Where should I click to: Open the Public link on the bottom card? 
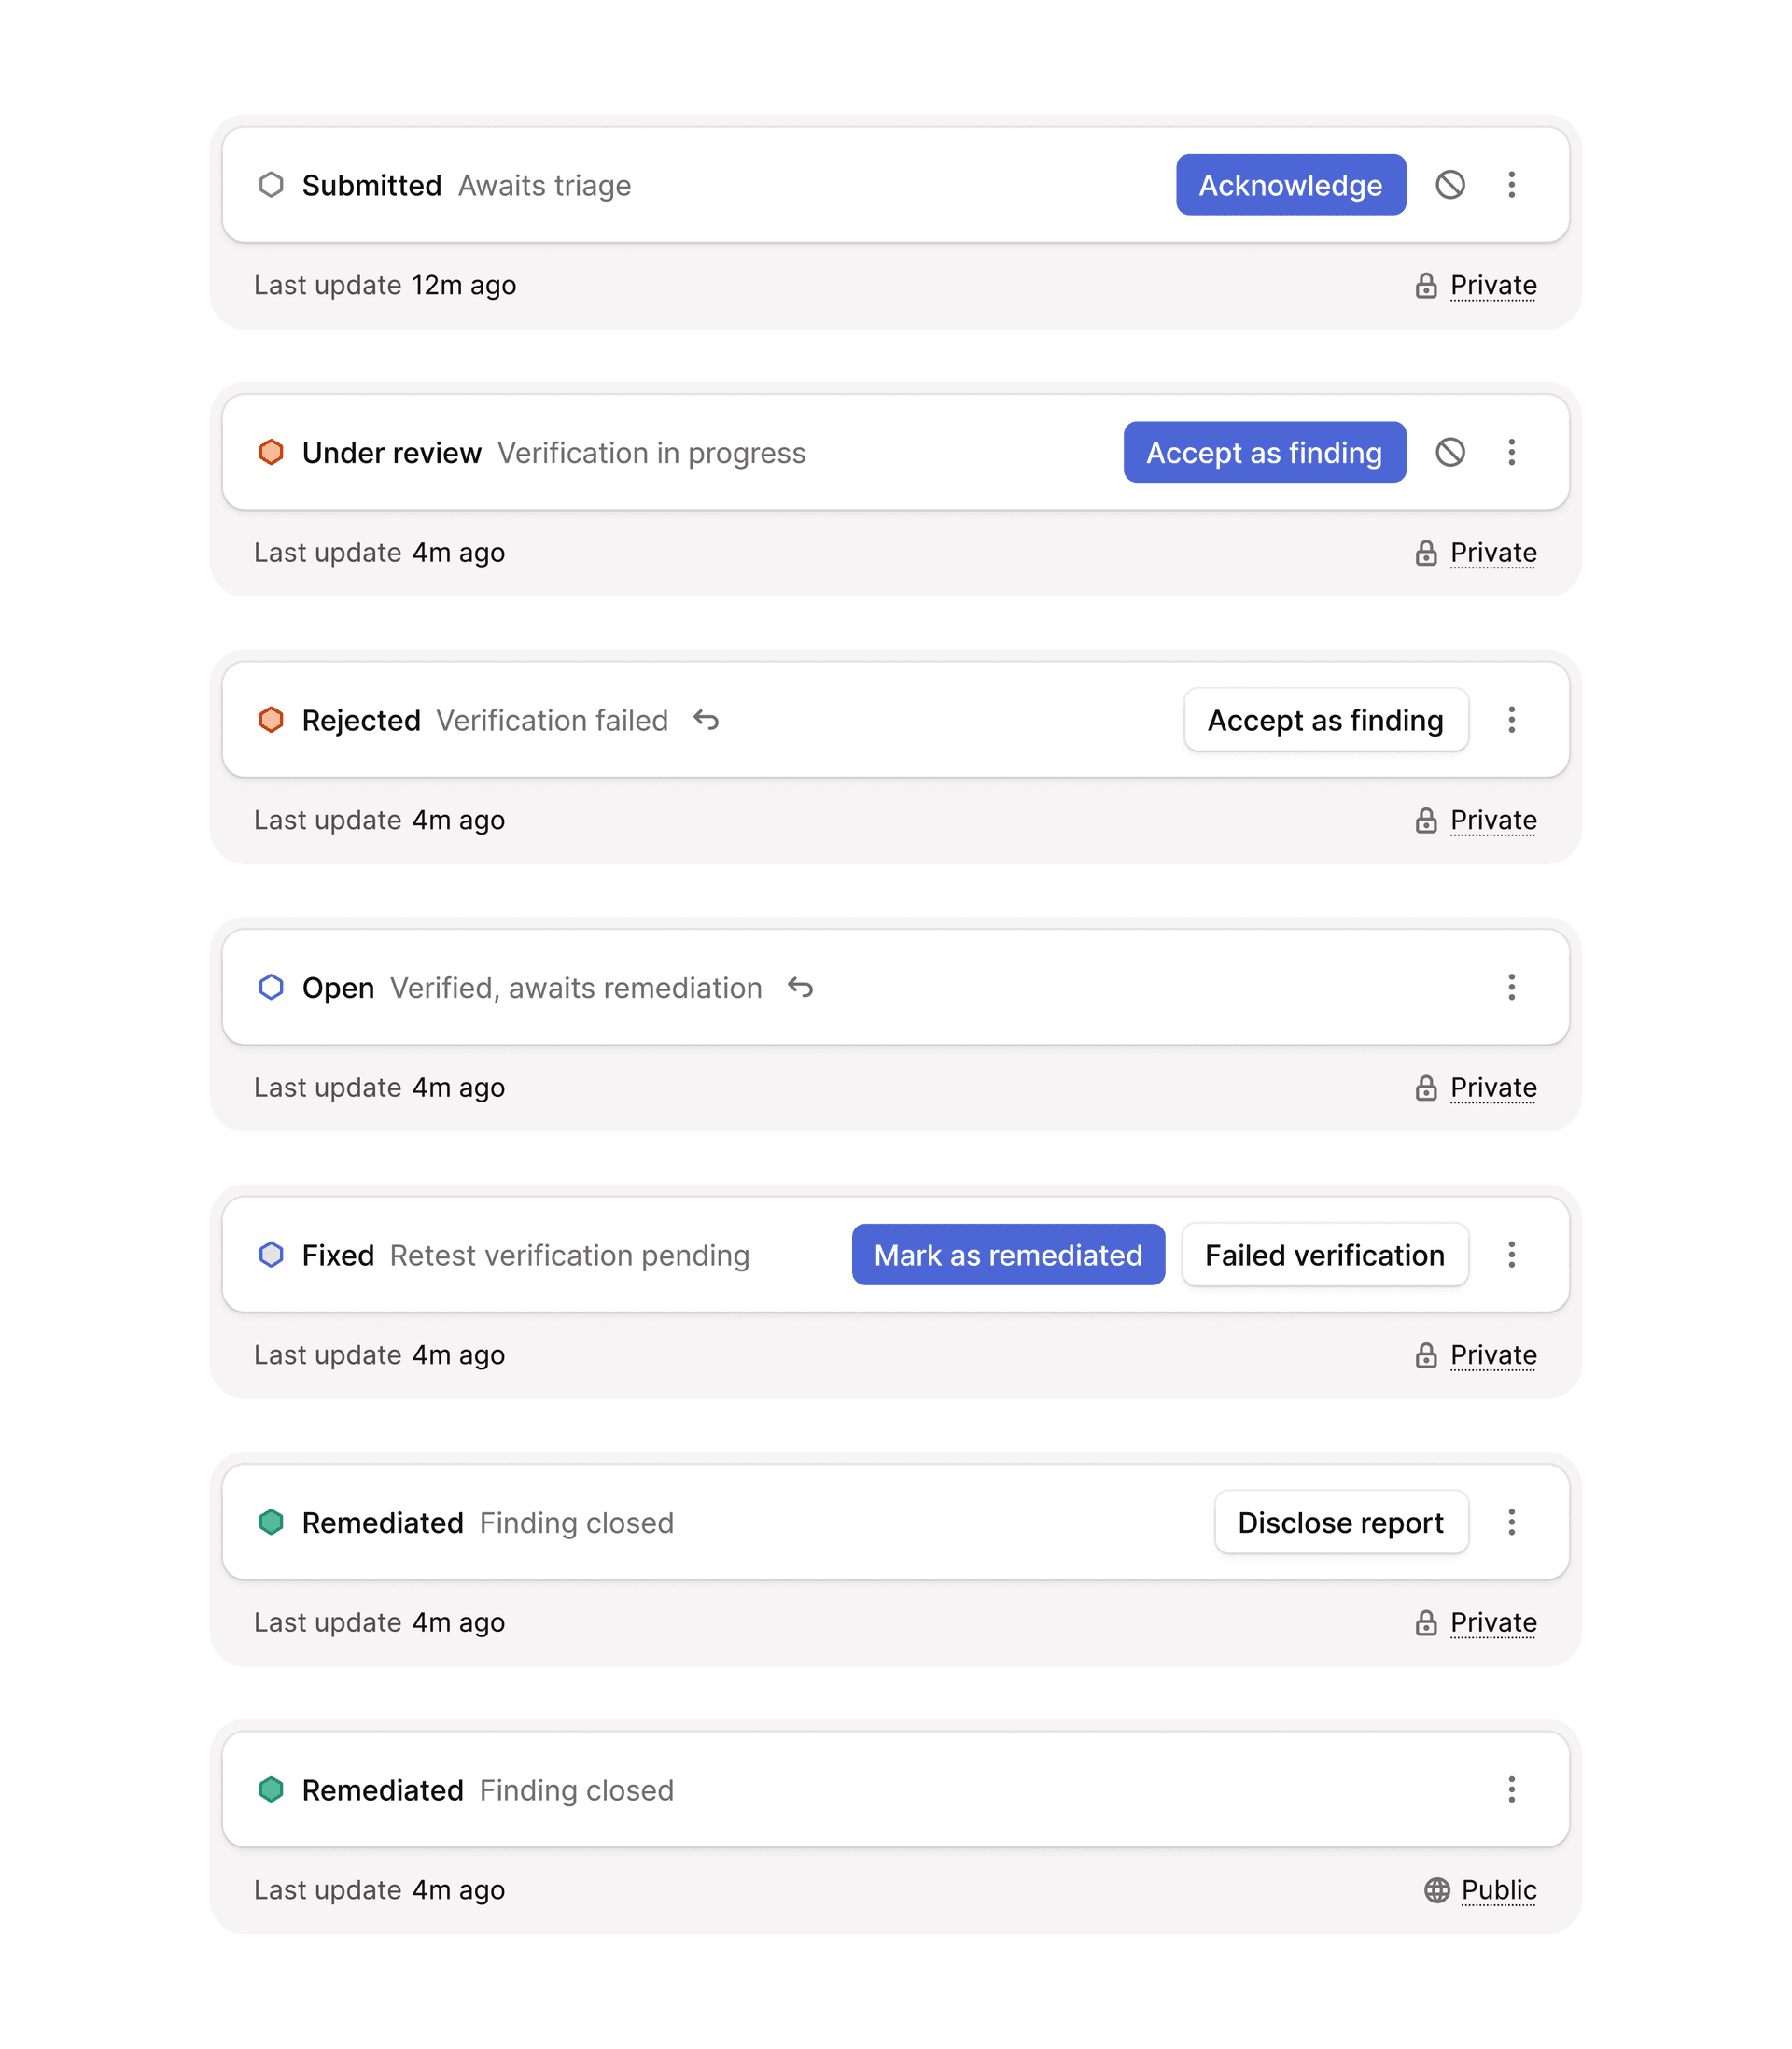pyautogui.click(x=1498, y=1890)
